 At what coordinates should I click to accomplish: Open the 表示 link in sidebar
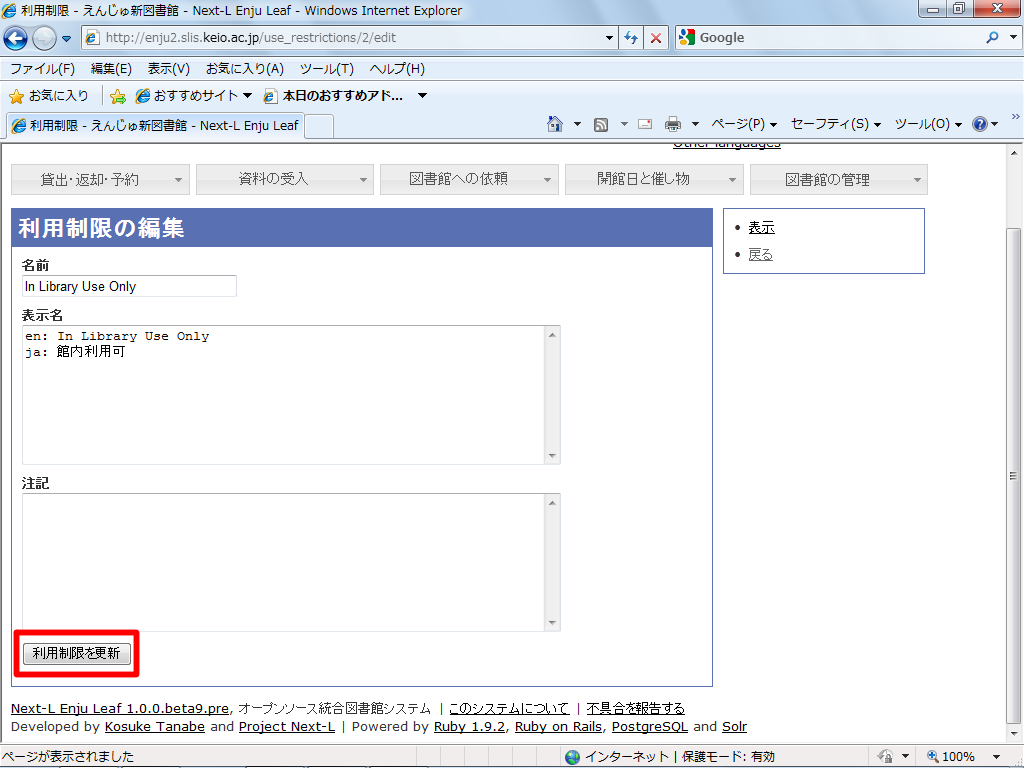[x=761, y=227]
